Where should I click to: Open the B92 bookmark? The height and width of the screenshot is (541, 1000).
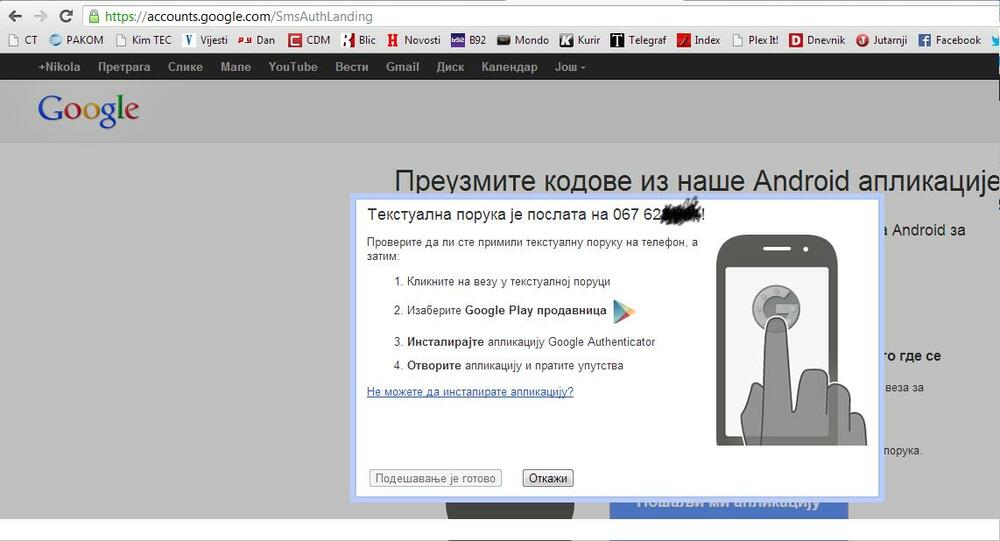(x=469, y=40)
